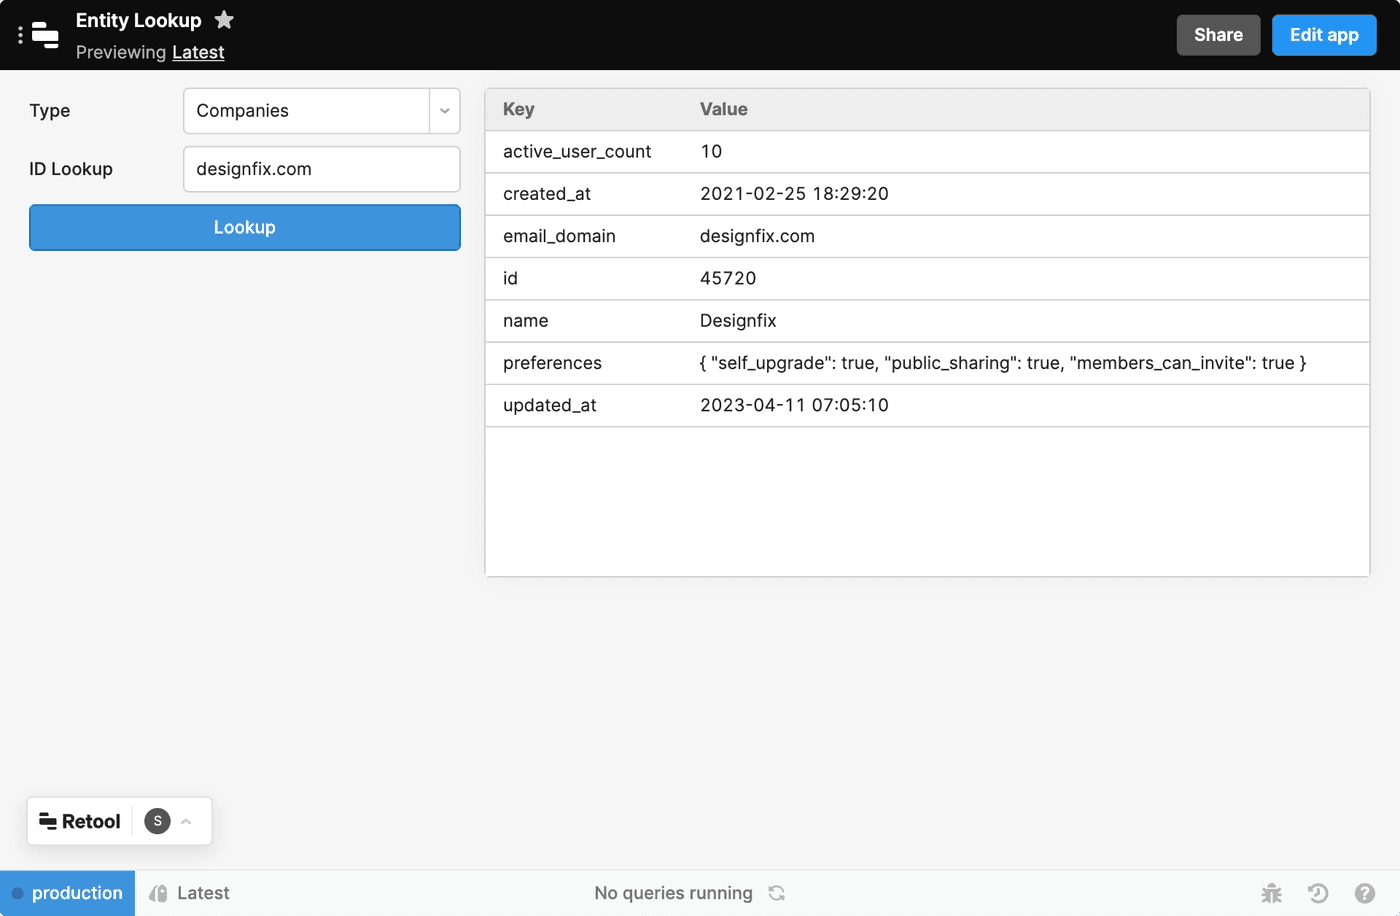Click the S user avatar

pos(157,821)
